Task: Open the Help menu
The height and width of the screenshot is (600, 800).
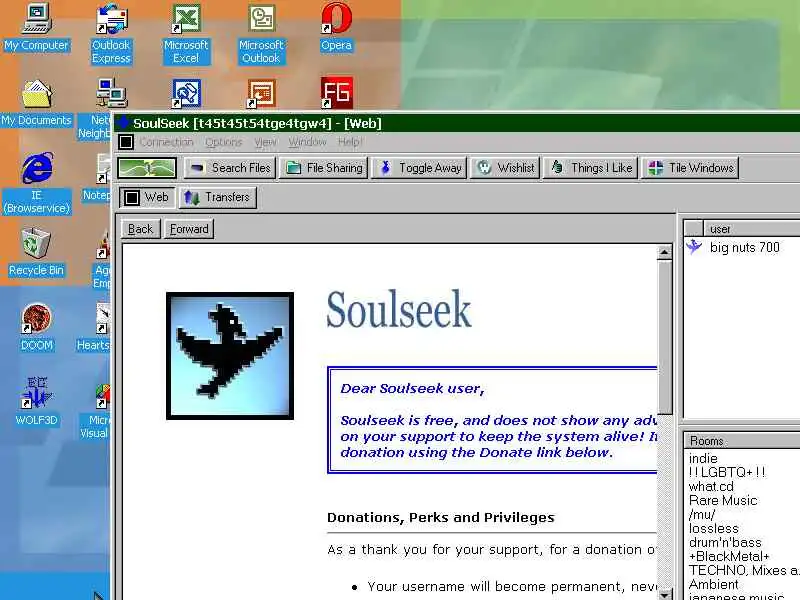Action: click(349, 142)
